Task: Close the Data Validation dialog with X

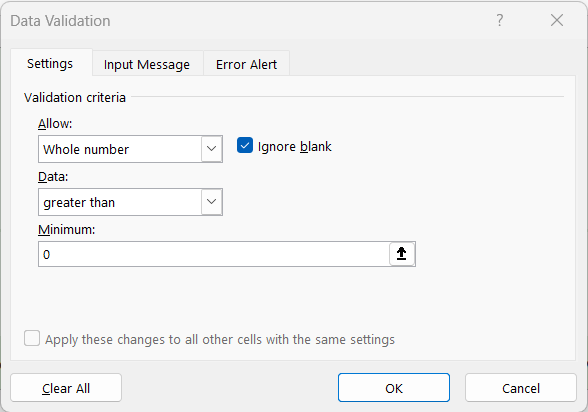Action: (557, 20)
